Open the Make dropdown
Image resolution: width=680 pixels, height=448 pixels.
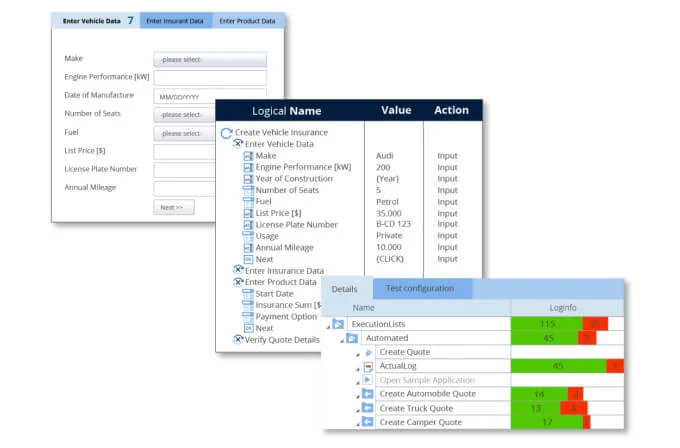click(x=210, y=59)
